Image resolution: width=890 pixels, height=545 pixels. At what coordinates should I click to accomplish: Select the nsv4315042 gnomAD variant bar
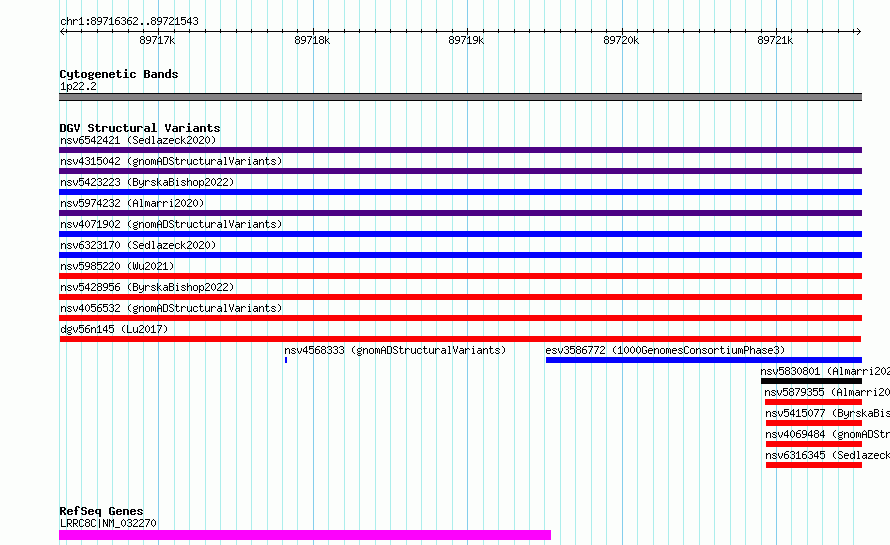pos(460,171)
